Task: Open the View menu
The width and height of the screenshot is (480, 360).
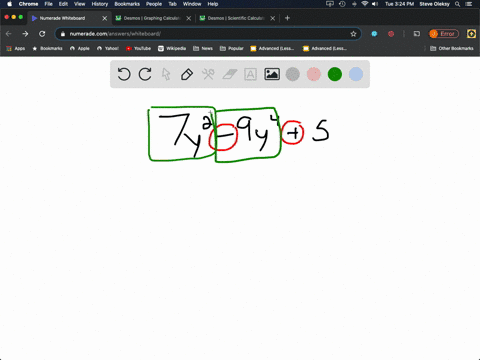Action: [x=80, y=4]
